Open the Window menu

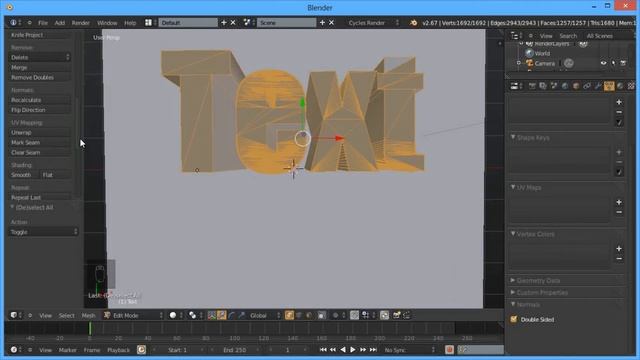point(107,23)
